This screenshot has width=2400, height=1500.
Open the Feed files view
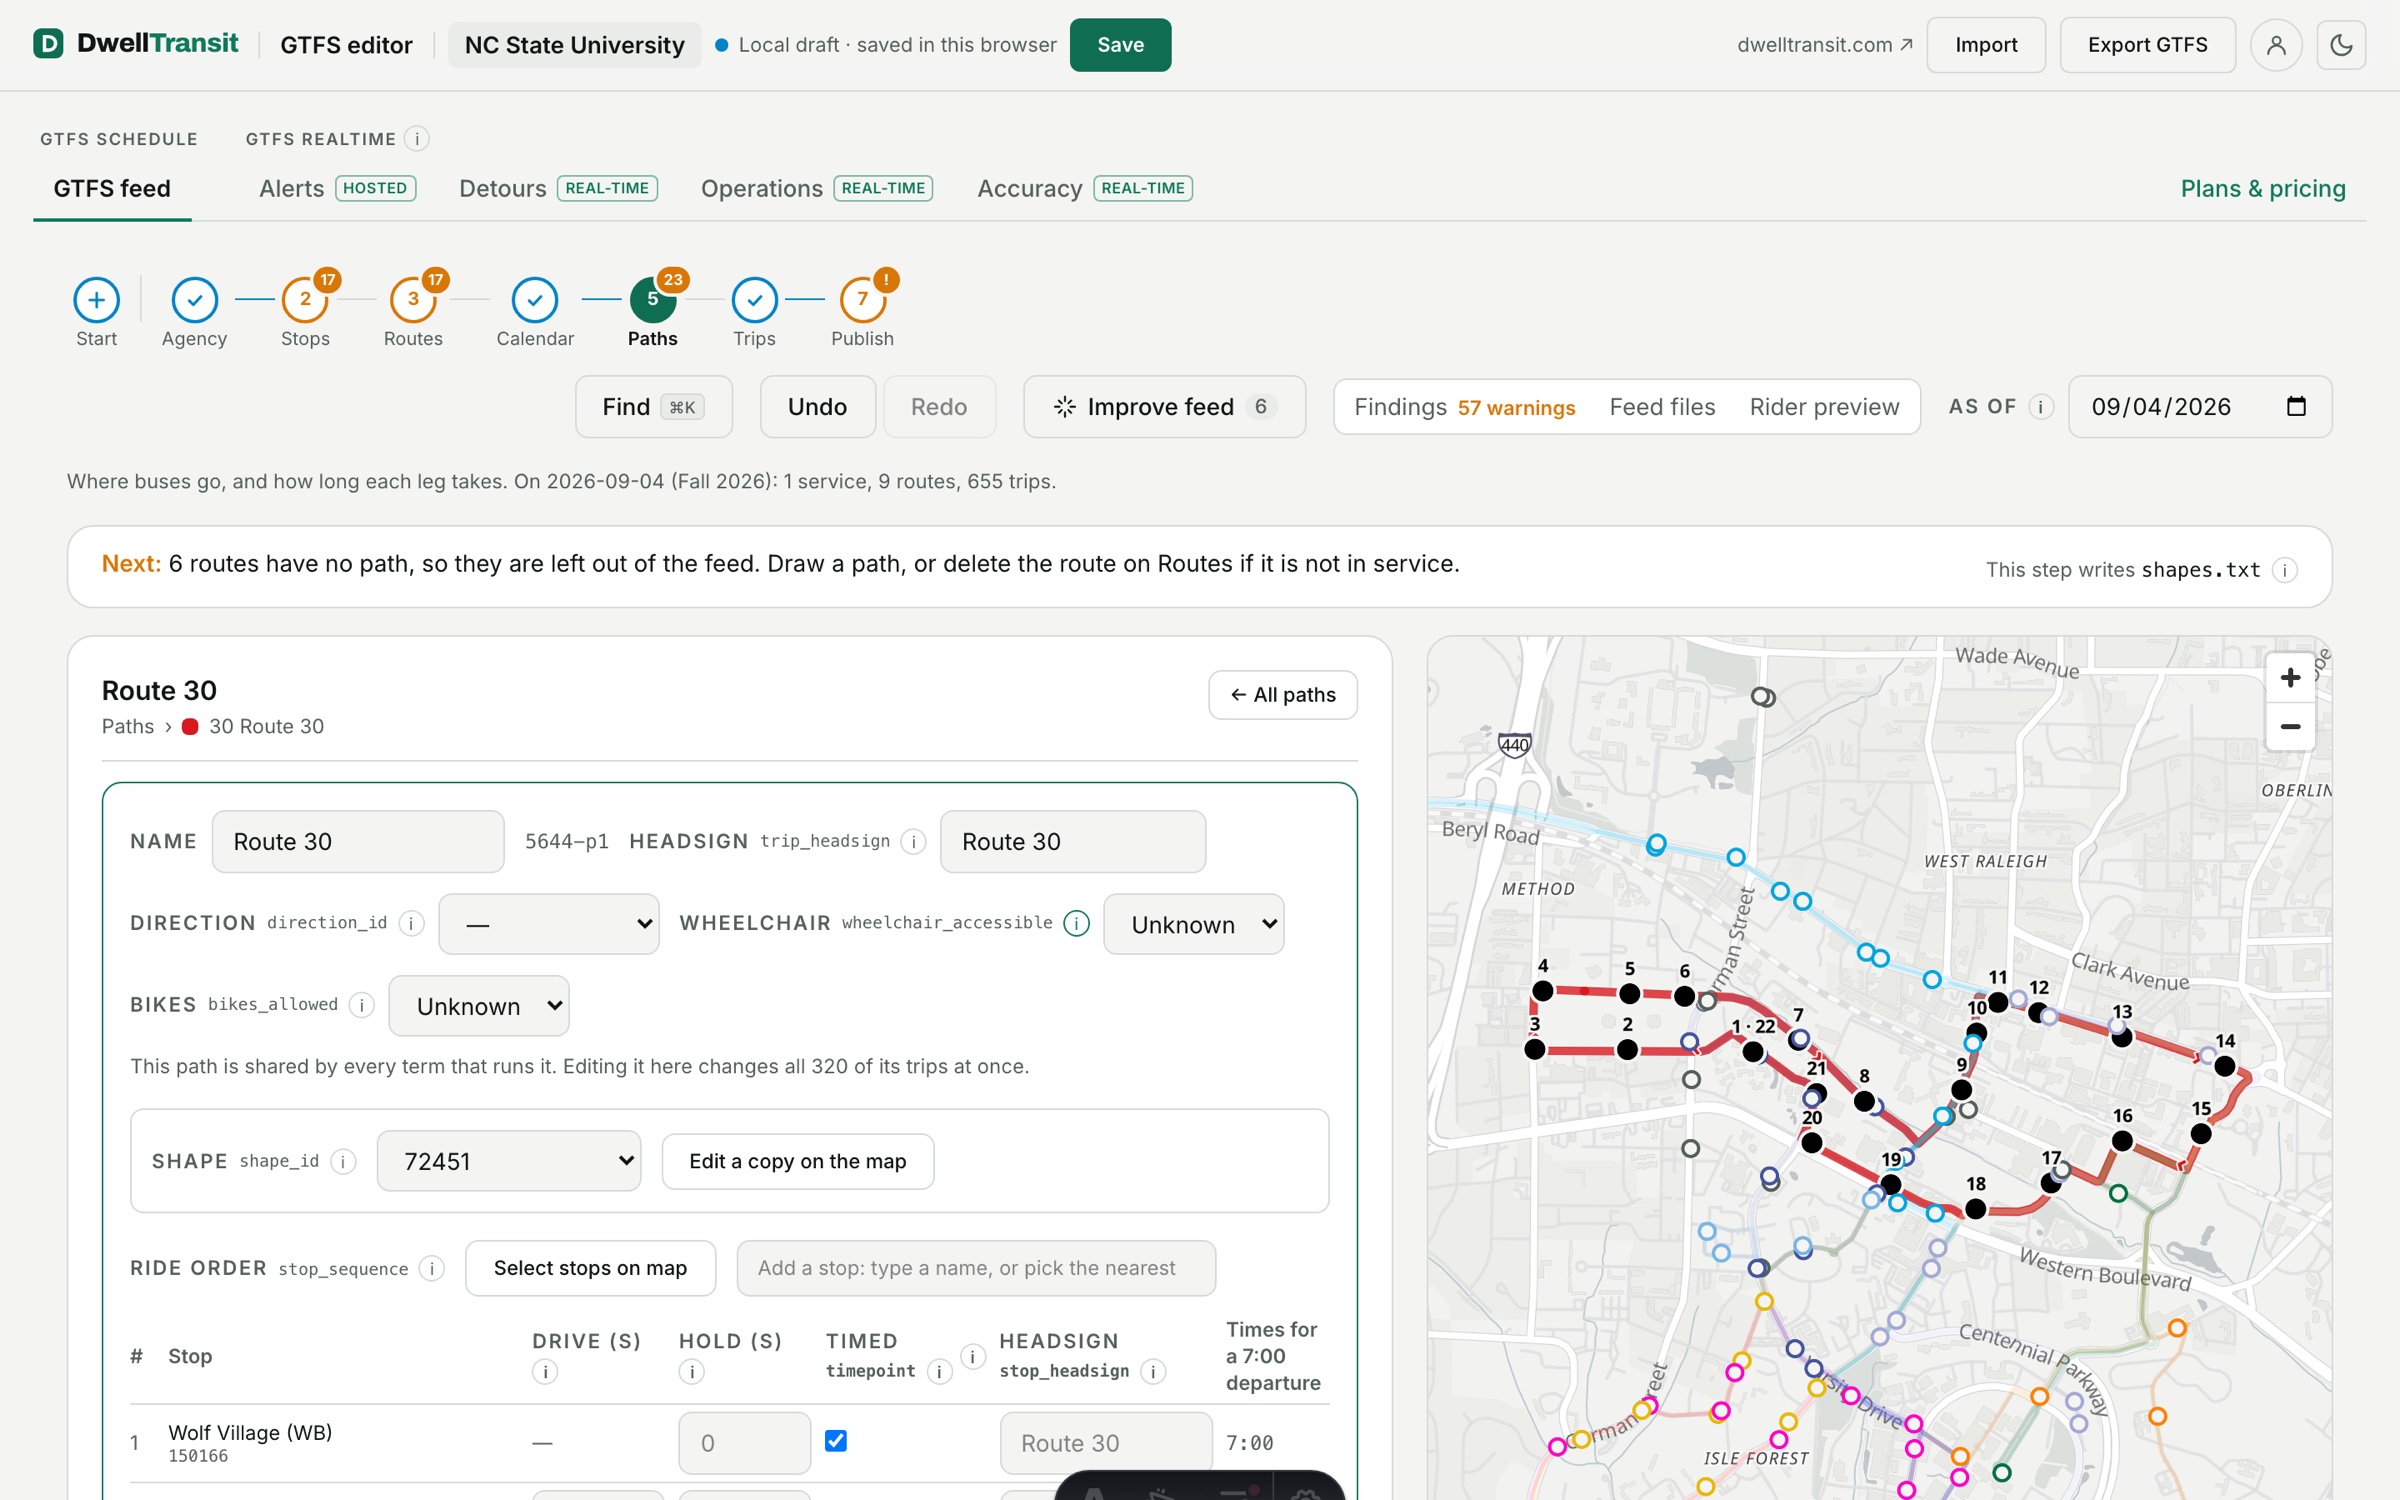pyautogui.click(x=1662, y=407)
